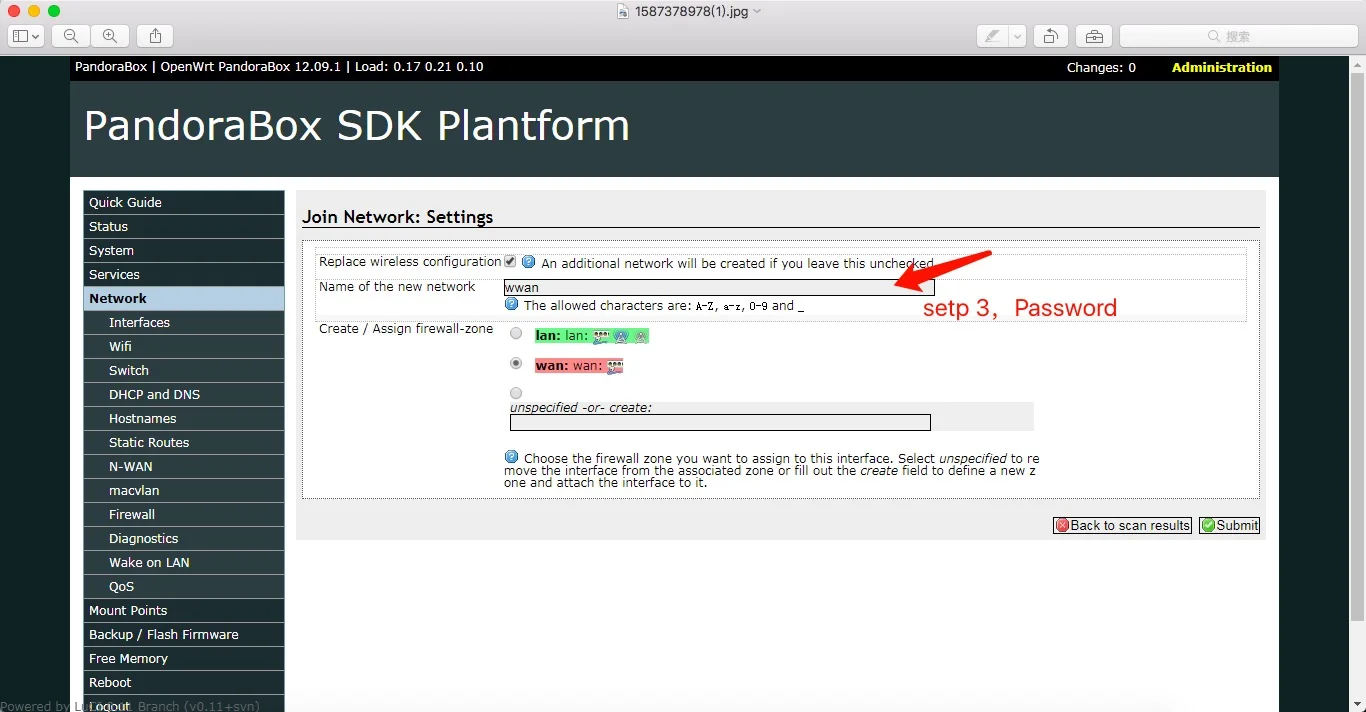Zoom in with the Preview magnifier plus icon

[x=109, y=36]
